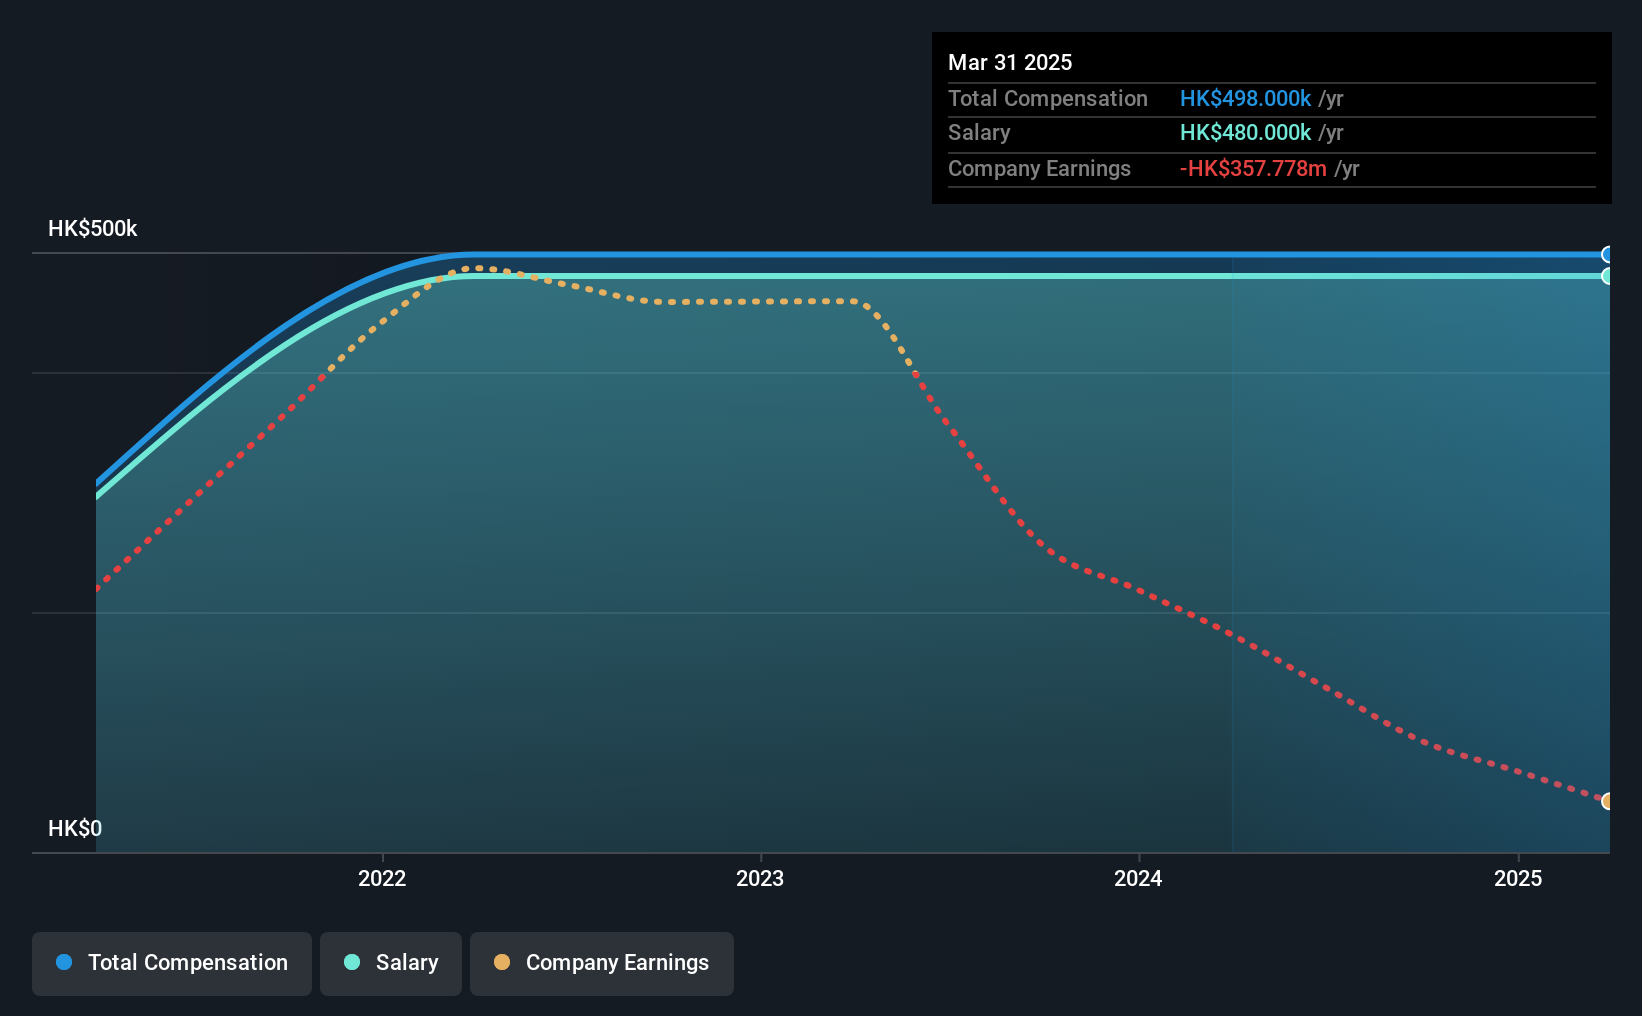1642x1016 pixels.
Task: Click the Company Earnings tooltip row label
Action: (x=1039, y=168)
